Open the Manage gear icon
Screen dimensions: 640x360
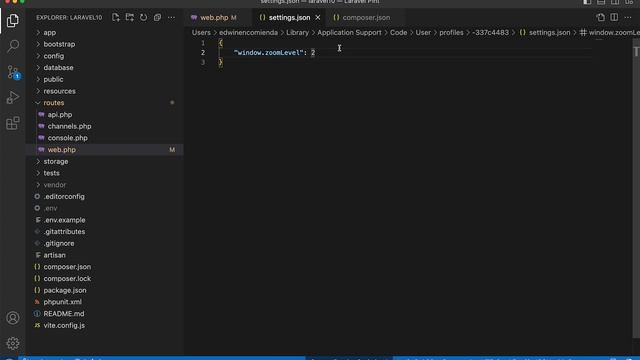point(13,343)
